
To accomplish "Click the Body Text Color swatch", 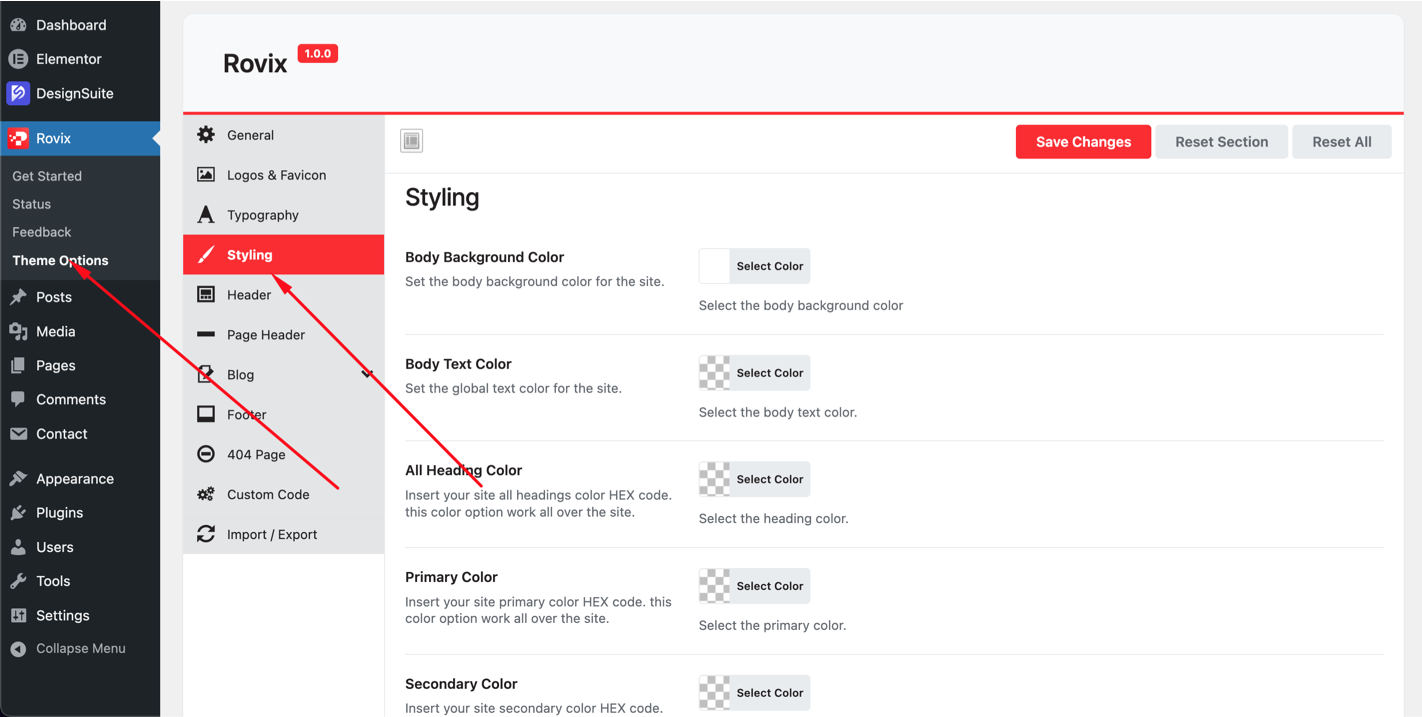I will click(x=714, y=373).
